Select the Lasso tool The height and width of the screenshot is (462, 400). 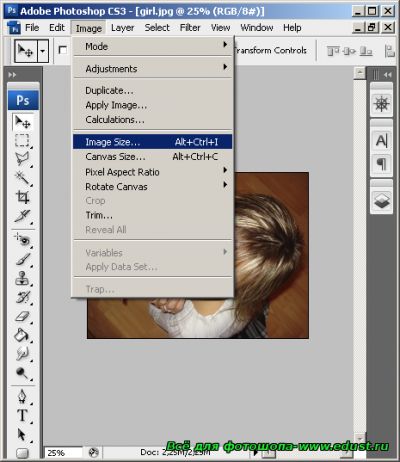pos(22,159)
